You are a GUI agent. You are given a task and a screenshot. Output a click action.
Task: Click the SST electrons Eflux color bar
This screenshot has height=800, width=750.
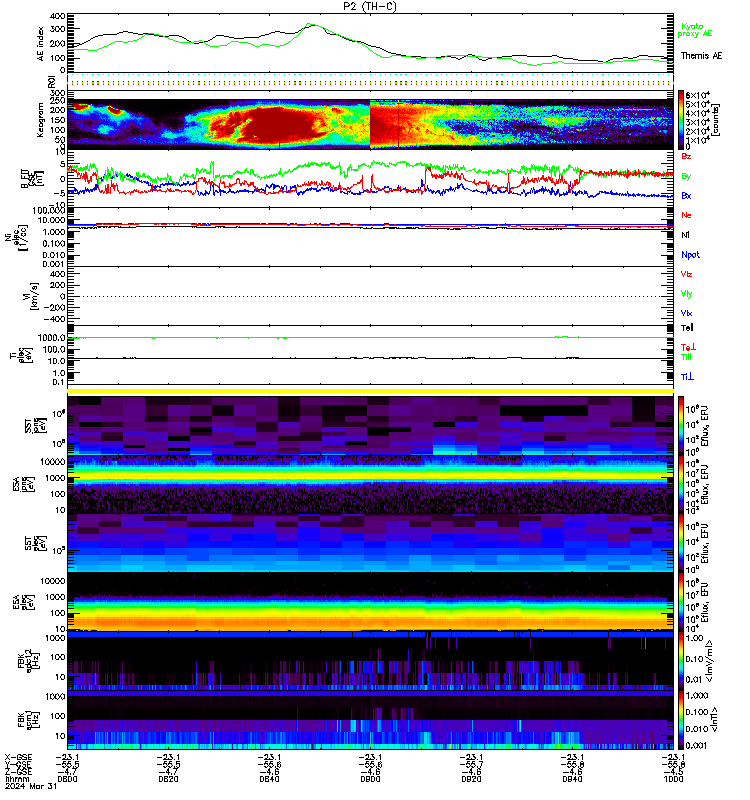[x=681, y=543]
